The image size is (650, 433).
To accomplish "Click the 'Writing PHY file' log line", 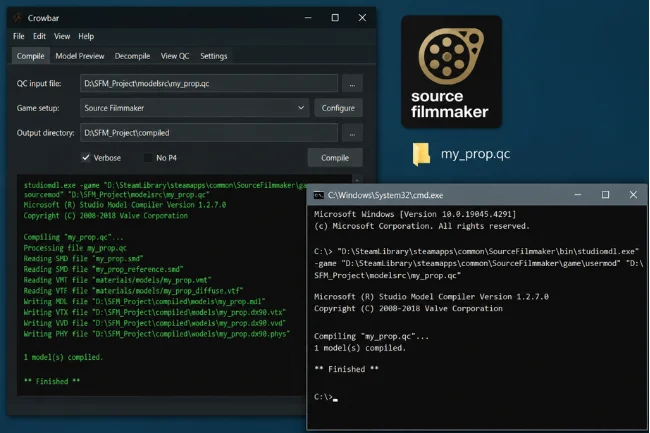I will coord(156,334).
